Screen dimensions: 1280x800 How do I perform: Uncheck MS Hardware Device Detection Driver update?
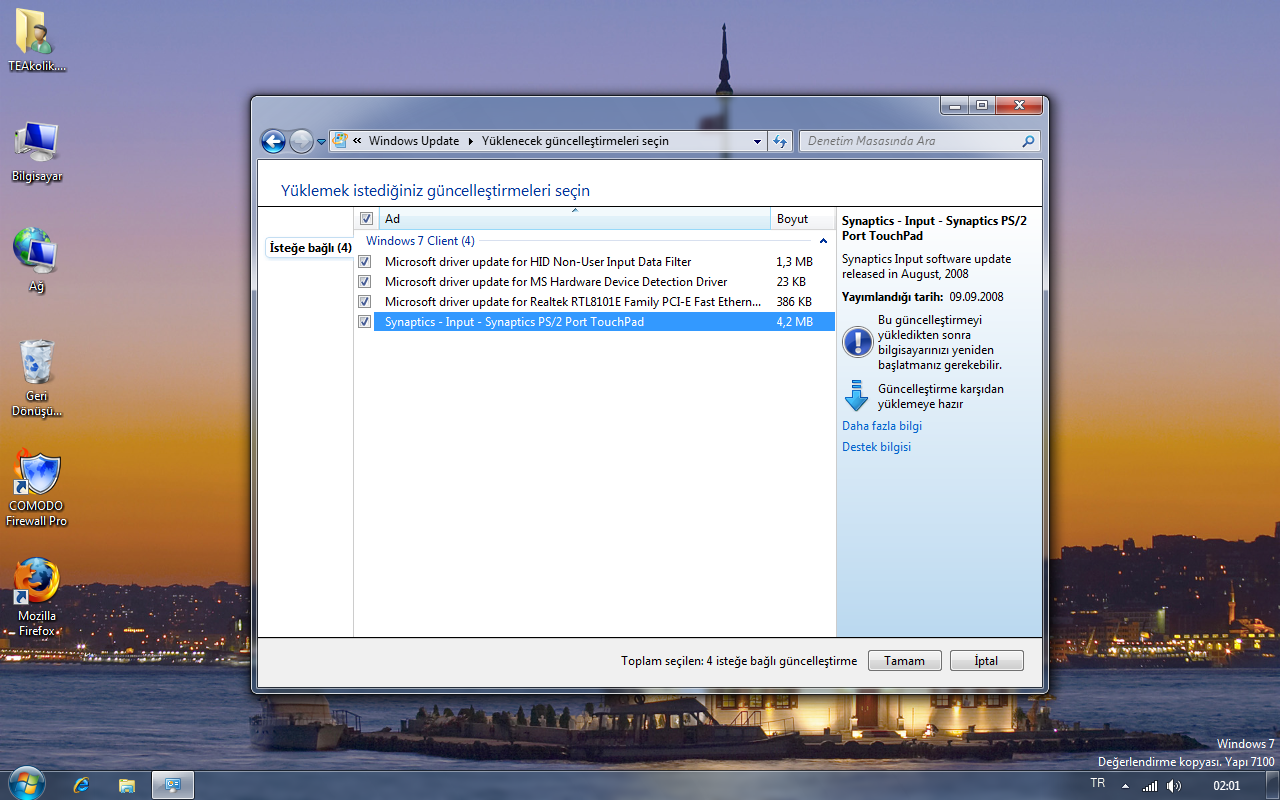pos(365,282)
